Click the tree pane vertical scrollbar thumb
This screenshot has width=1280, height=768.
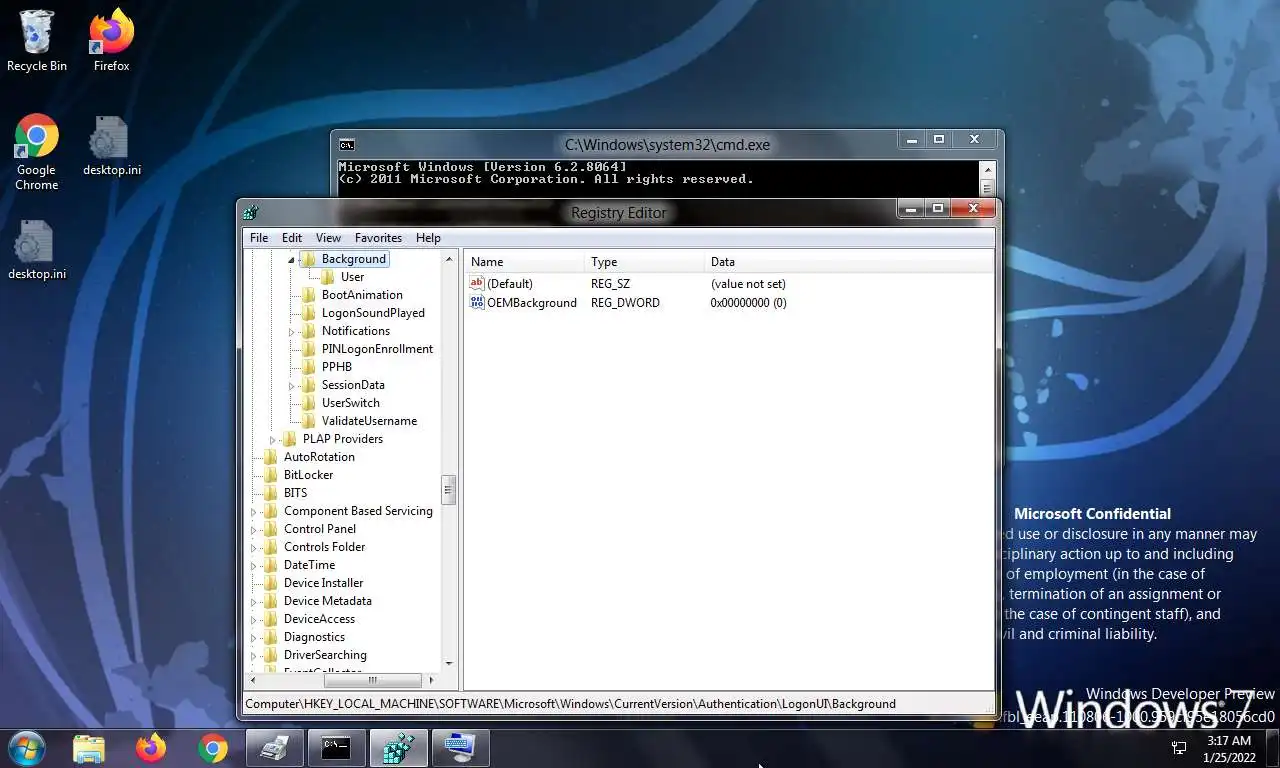[x=449, y=490]
